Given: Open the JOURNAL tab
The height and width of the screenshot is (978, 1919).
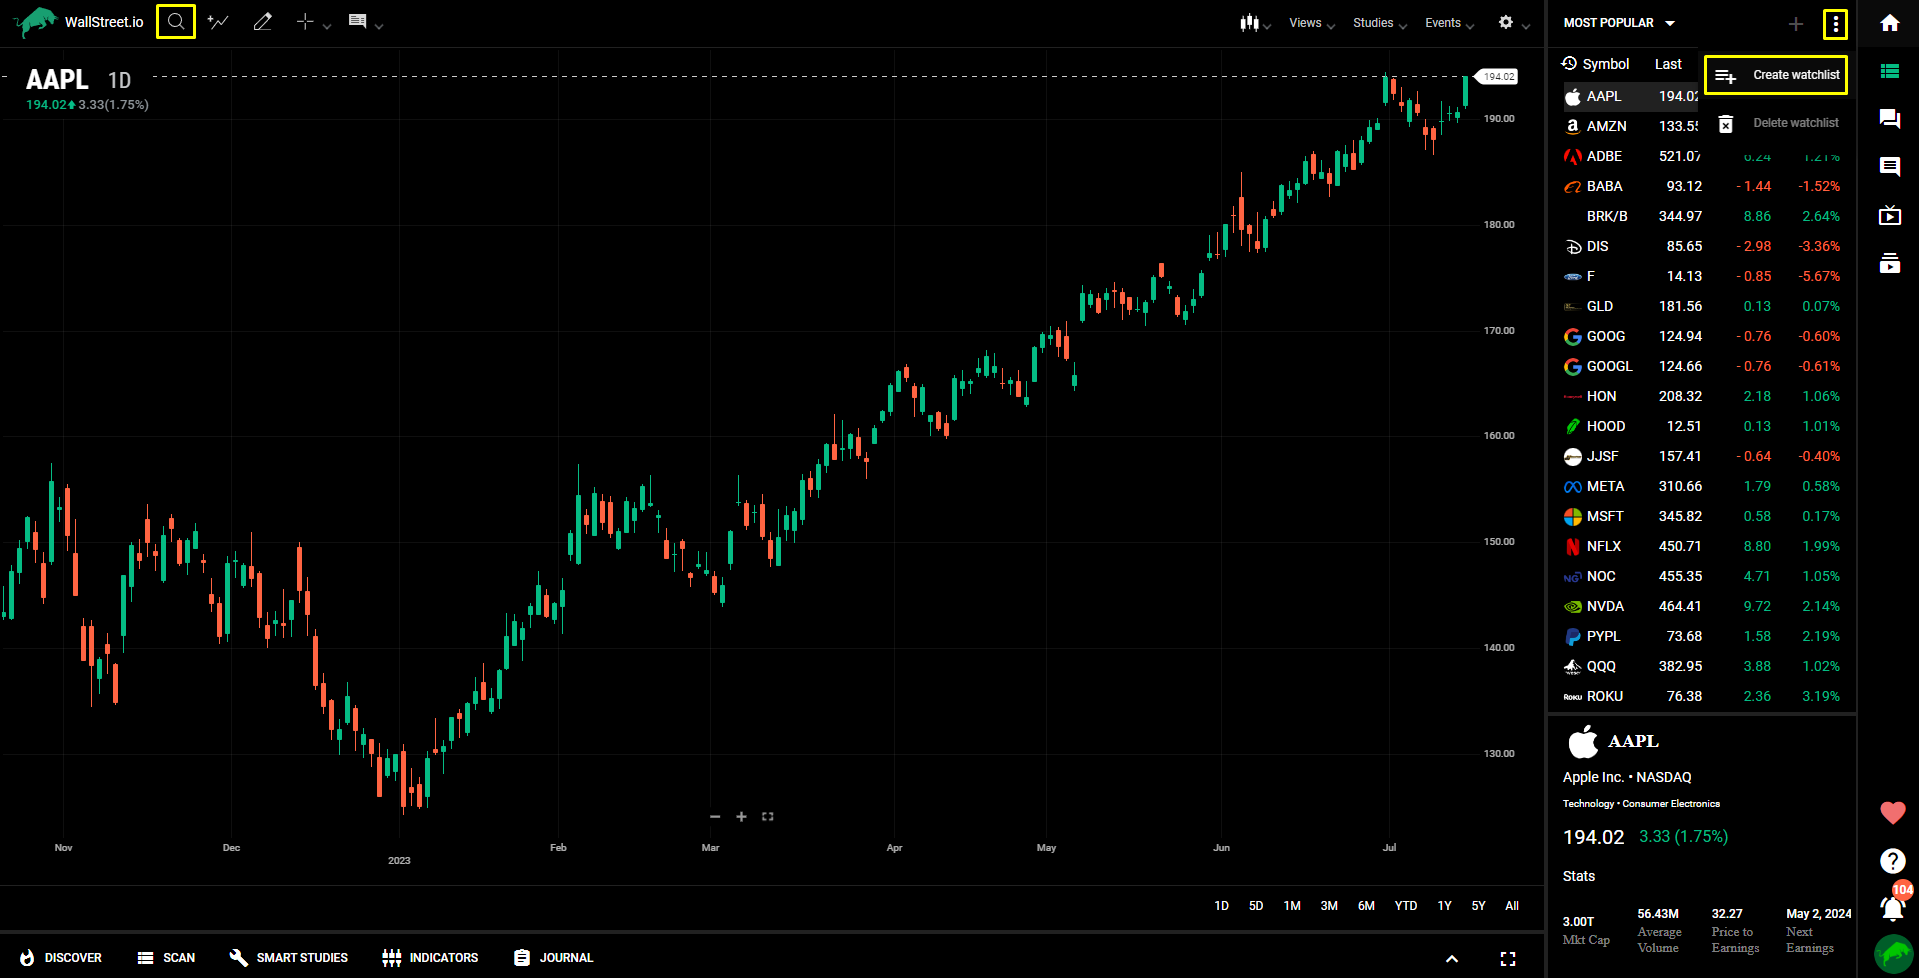Looking at the screenshot, I should pyautogui.click(x=553, y=958).
